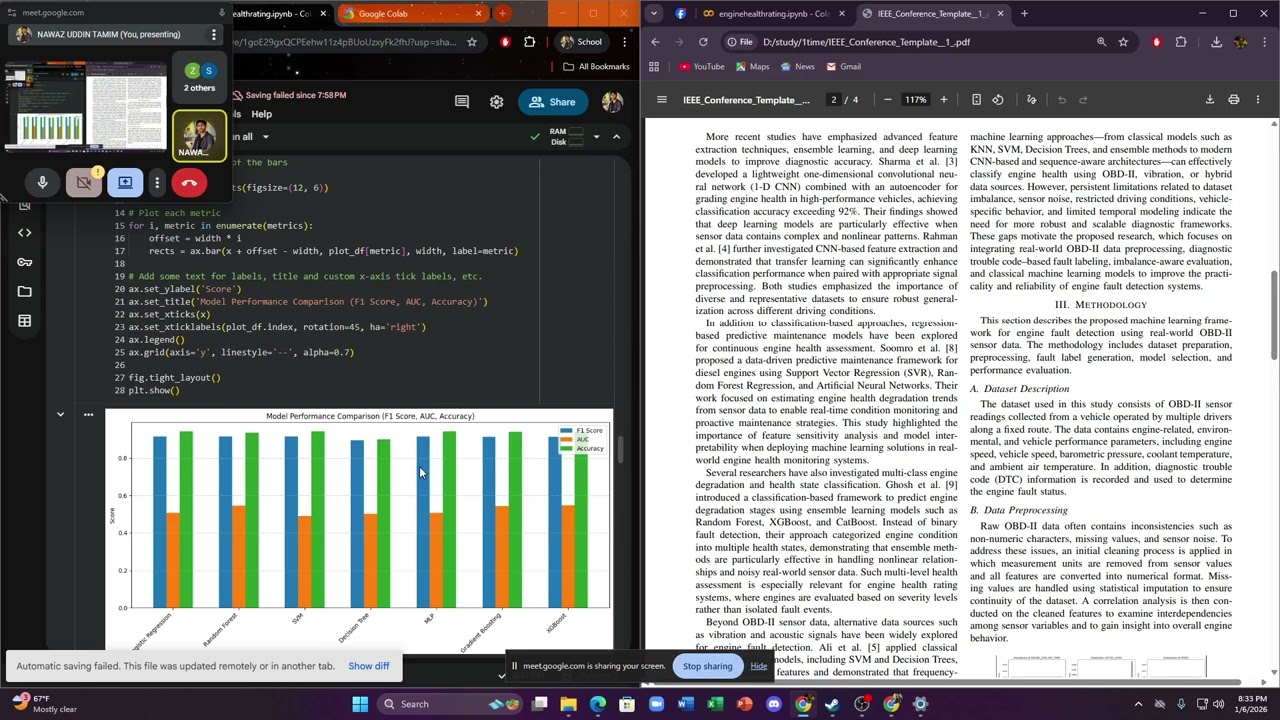Open code snippets icon in Colab sidebar

tap(25, 233)
